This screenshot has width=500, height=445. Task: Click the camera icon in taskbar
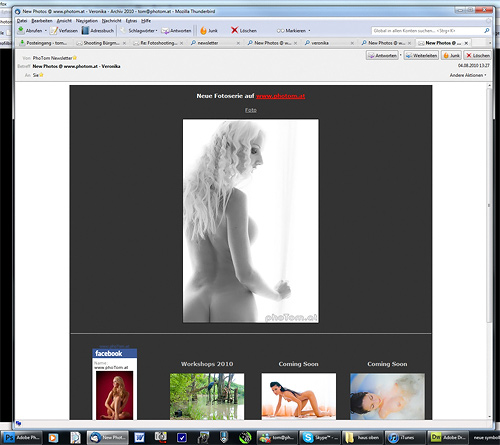pos(161,438)
